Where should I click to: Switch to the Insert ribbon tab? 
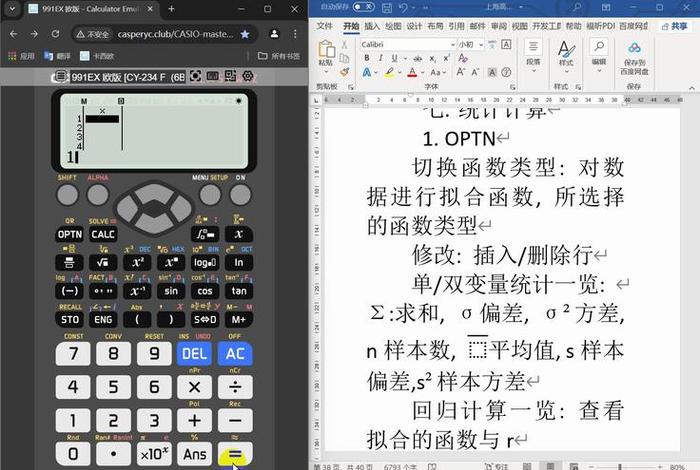[x=372, y=26]
